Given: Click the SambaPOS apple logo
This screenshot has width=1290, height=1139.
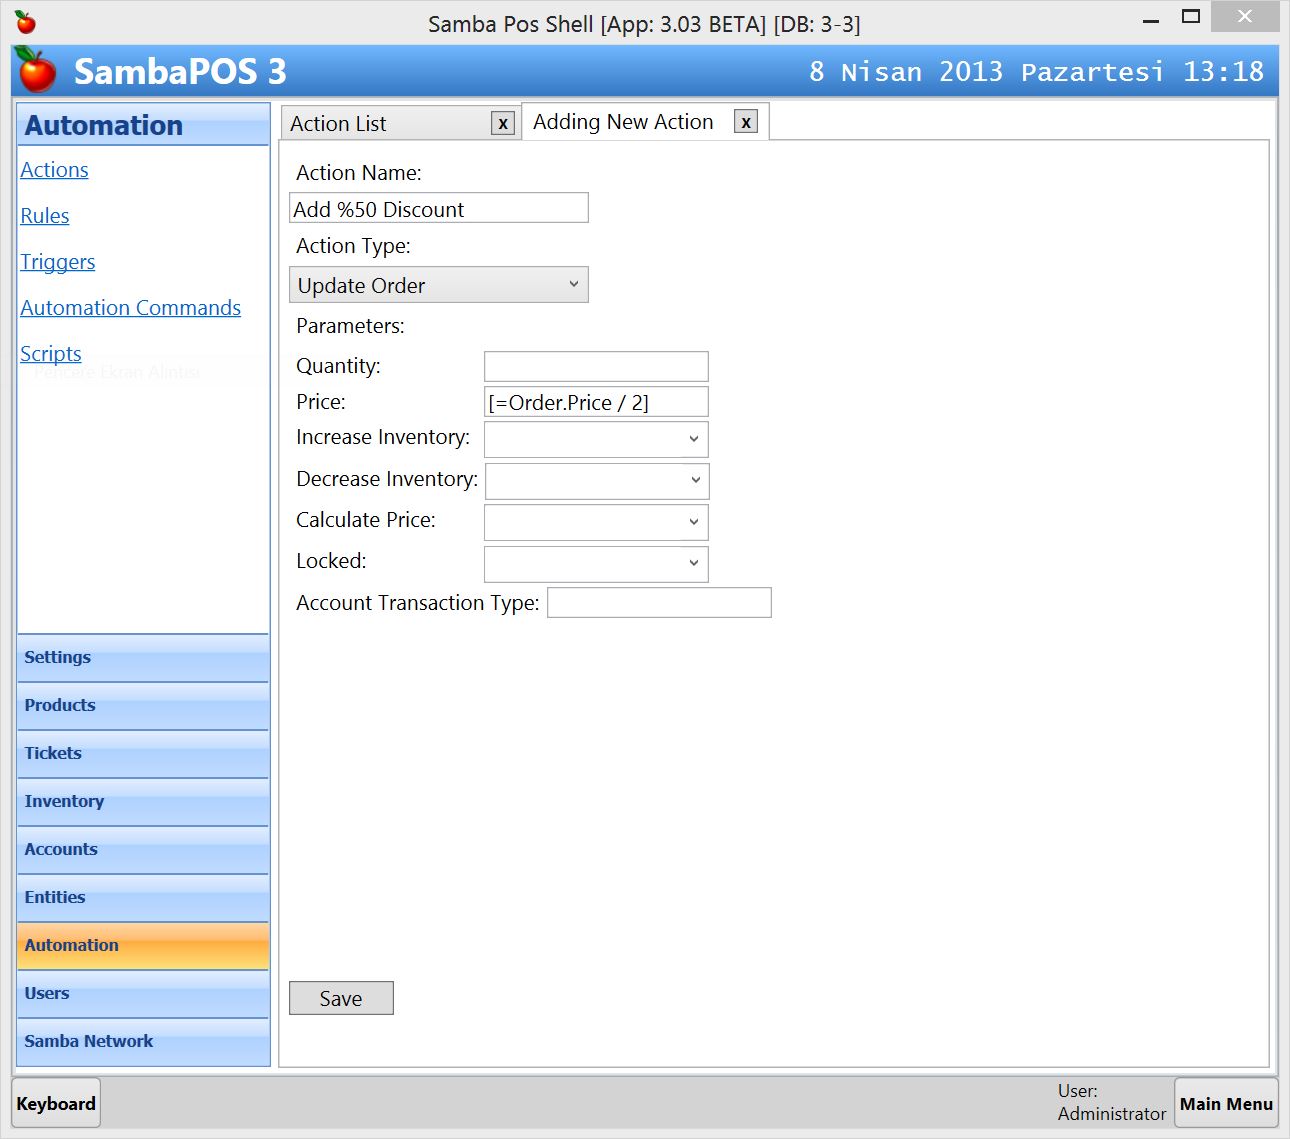Looking at the screenshot, I should (37, 71).
